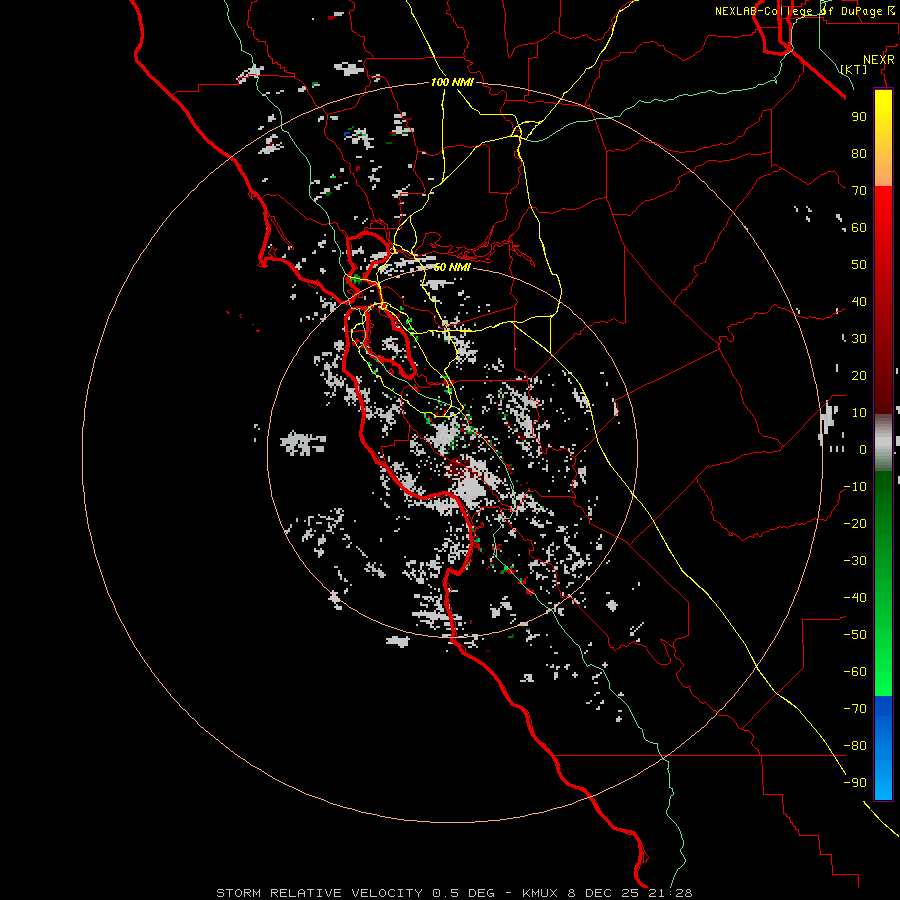Select the 70 value on velocity scale
Screen dimensions: 900x900
pyautogui.click(x=859, y=191)
